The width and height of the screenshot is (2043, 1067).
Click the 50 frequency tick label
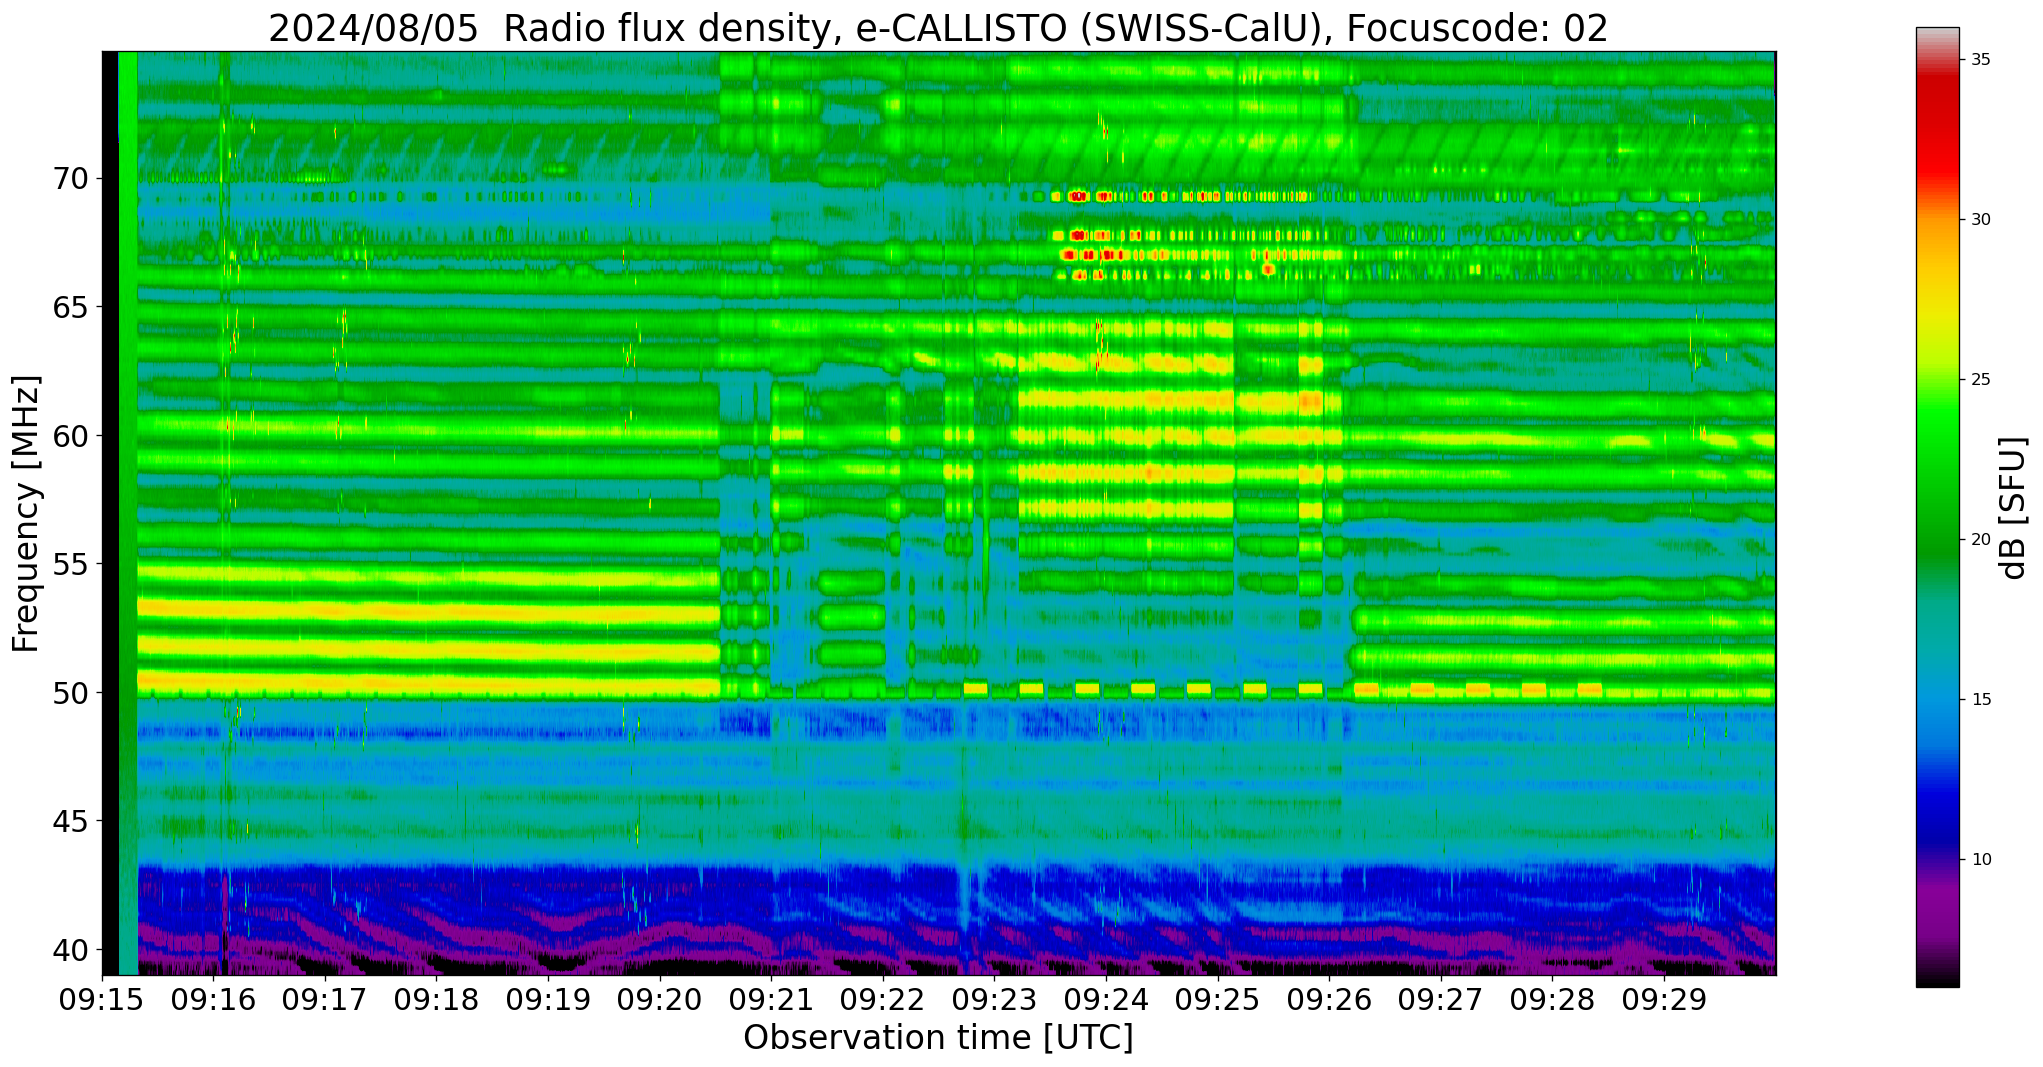pyautogui.click(x=71, y=692)
